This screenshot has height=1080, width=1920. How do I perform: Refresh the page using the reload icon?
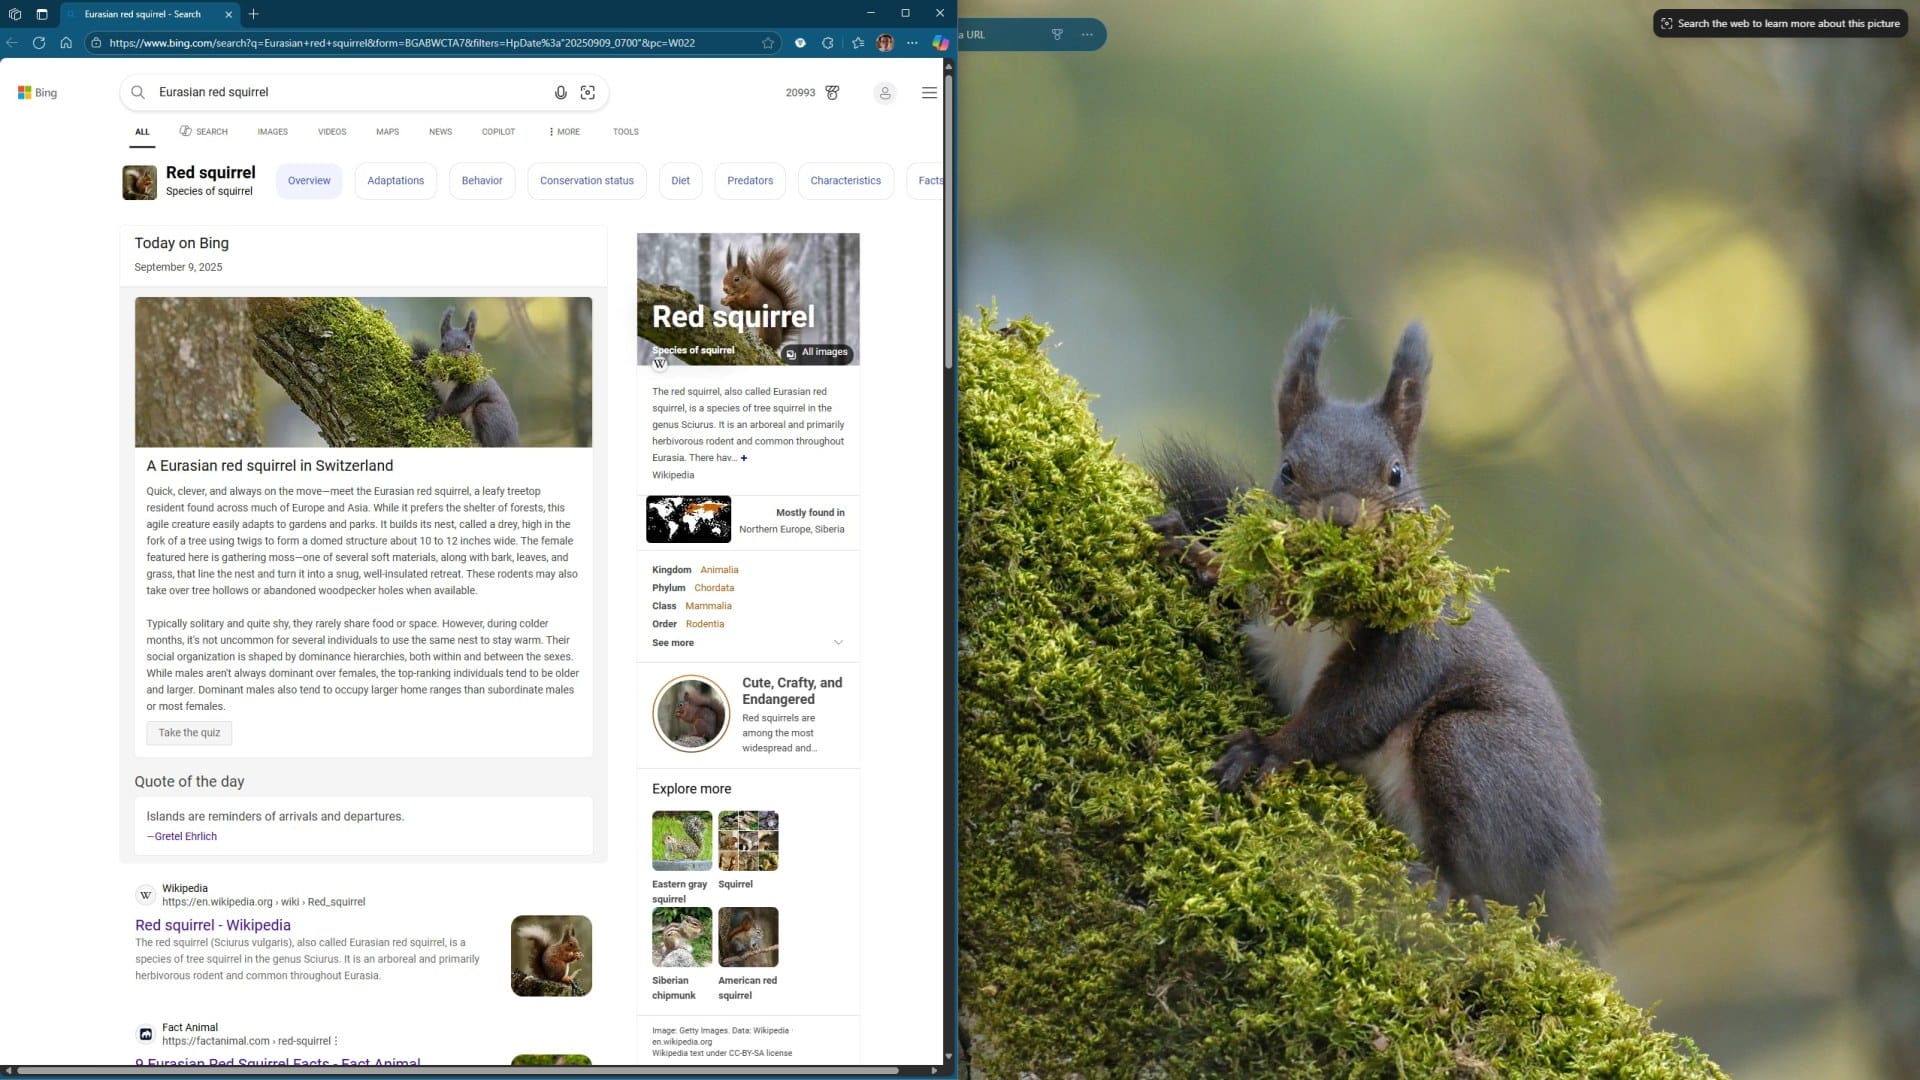click(39, 43)
